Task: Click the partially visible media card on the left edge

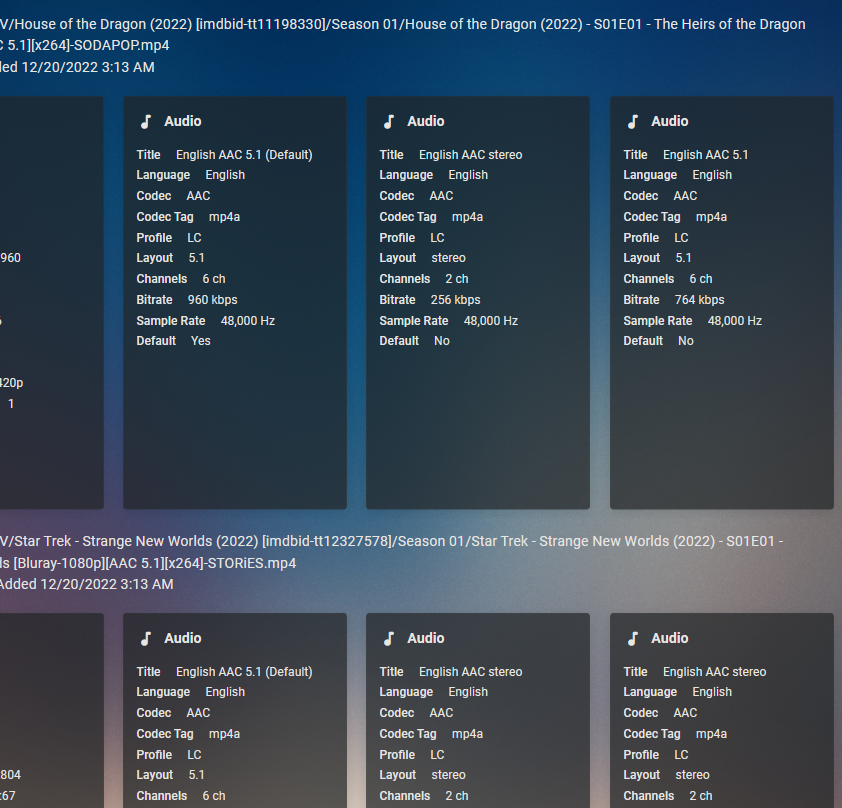Action: click(50, 300)
